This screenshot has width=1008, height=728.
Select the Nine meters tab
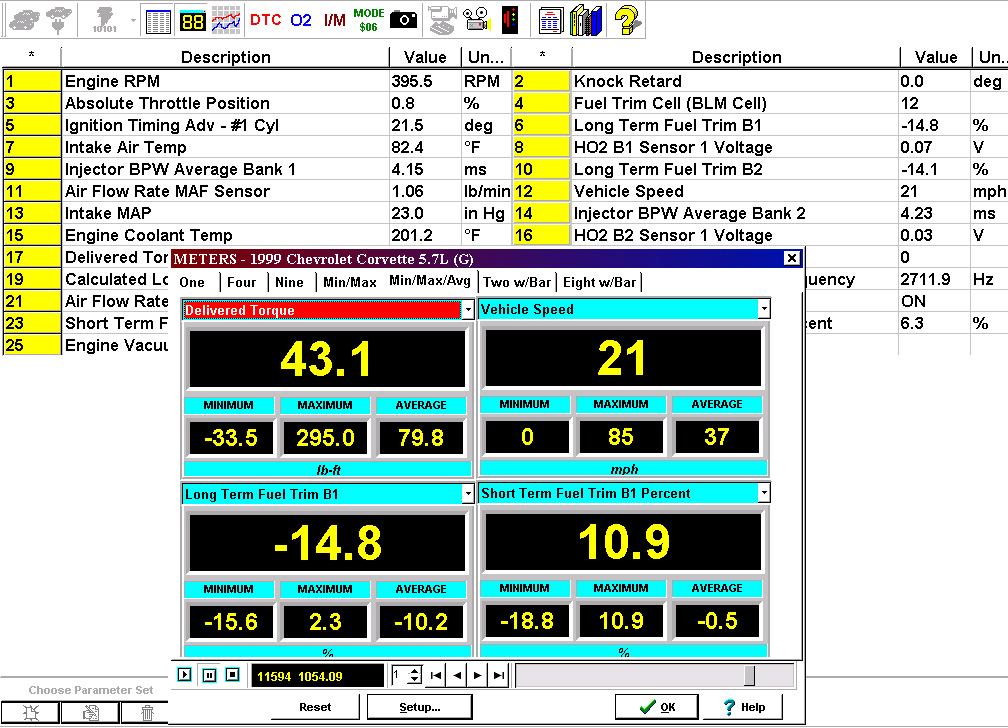point(289,282)
